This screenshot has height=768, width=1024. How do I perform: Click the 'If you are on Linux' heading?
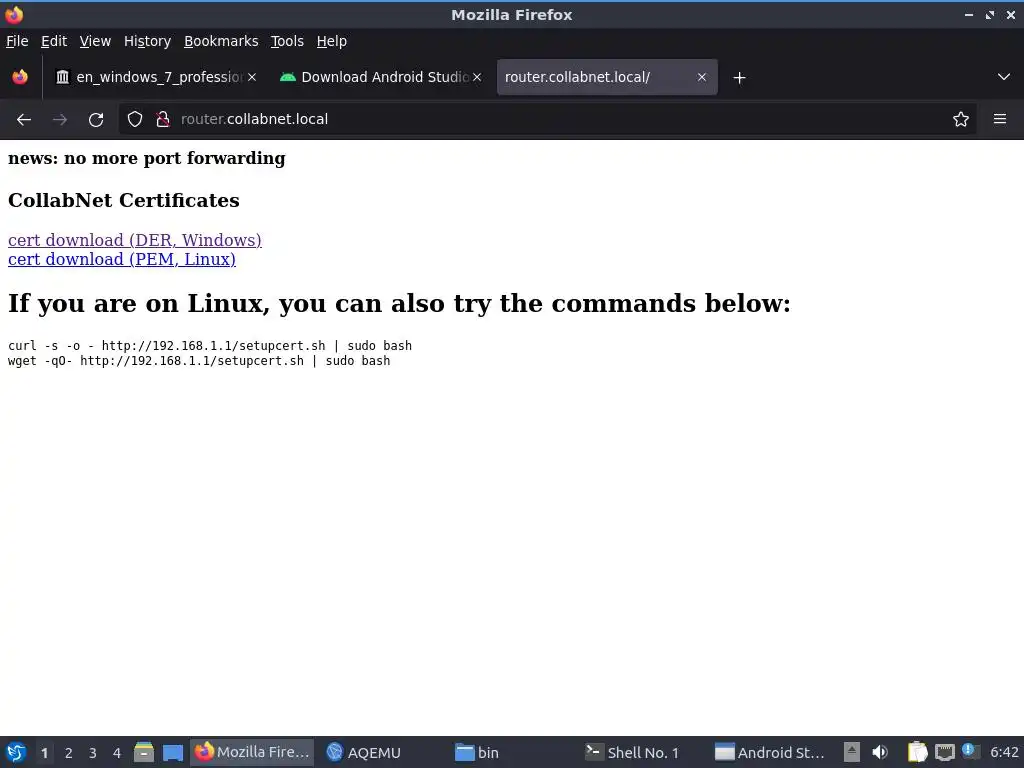[399, 303]
